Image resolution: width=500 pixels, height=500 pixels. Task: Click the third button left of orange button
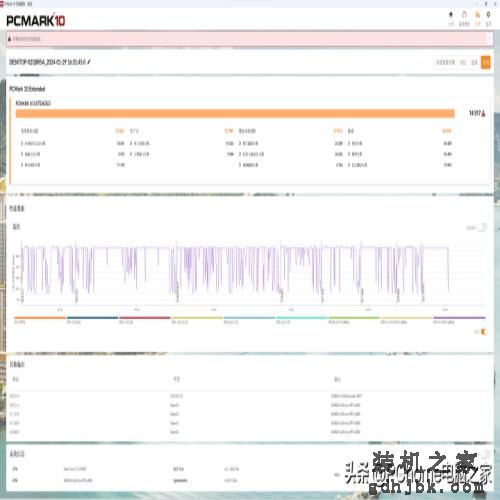(x=445, y=62)
